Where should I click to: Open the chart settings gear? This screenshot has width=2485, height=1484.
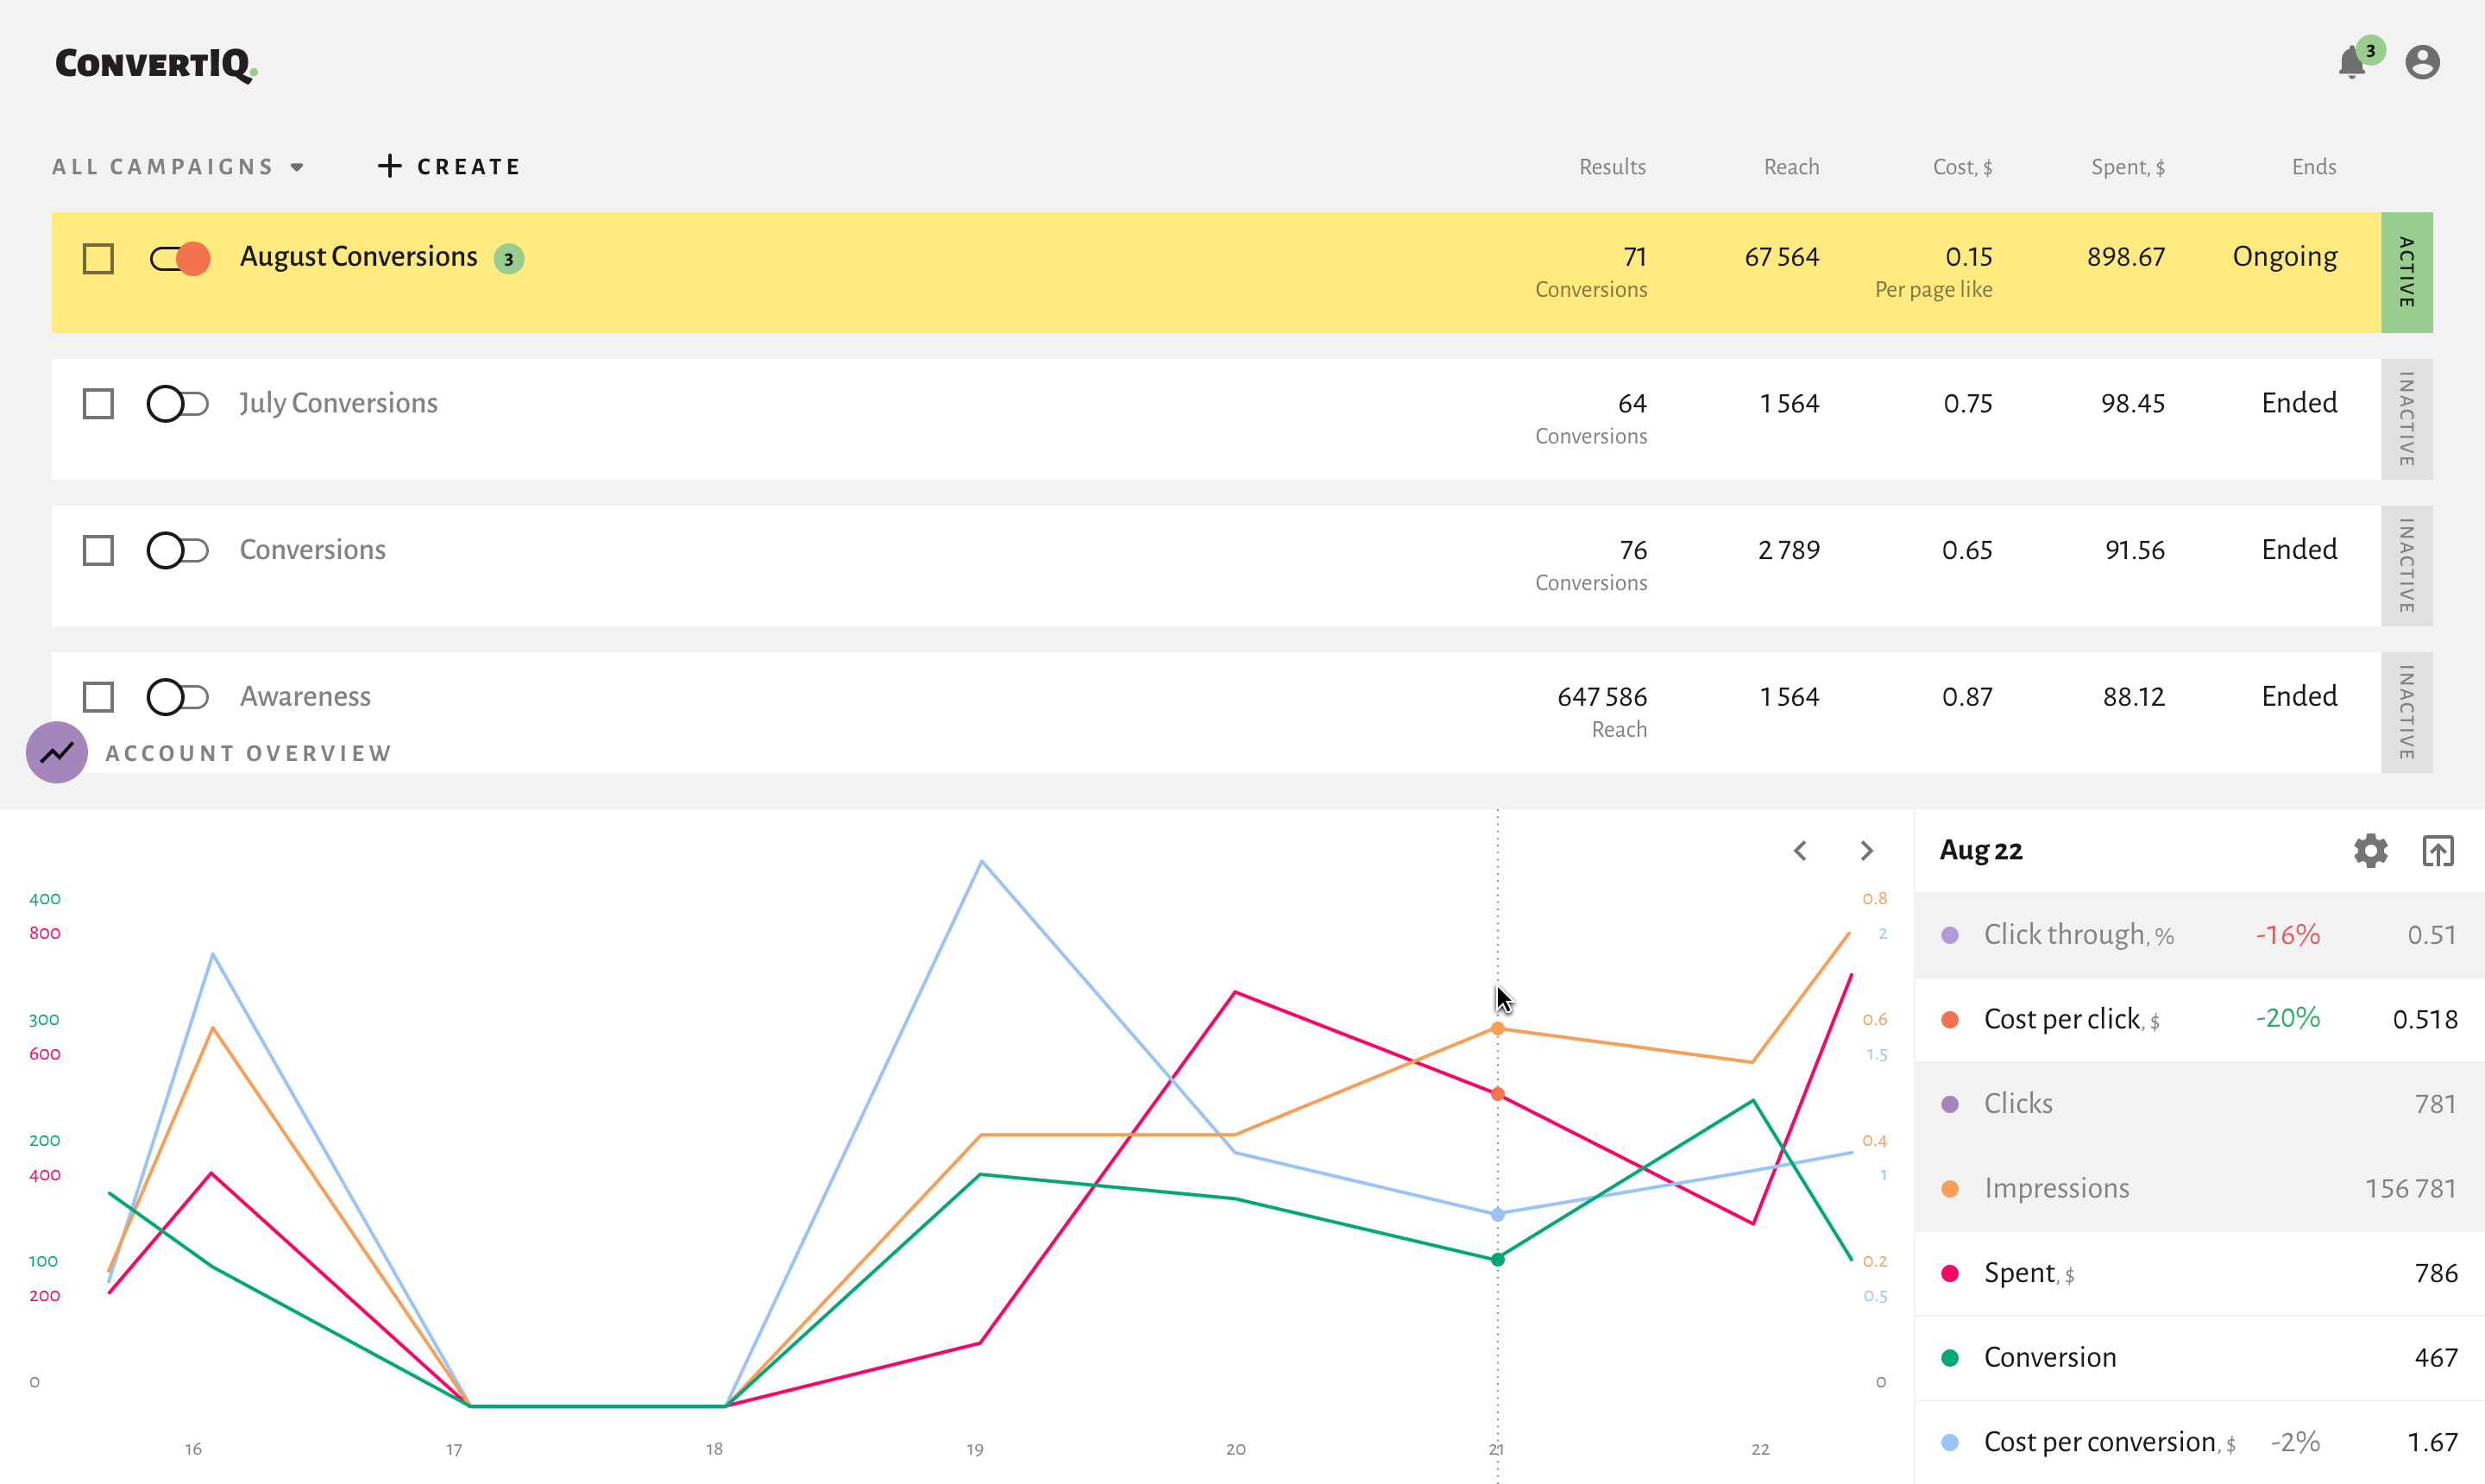click(x=2370, y=850)
